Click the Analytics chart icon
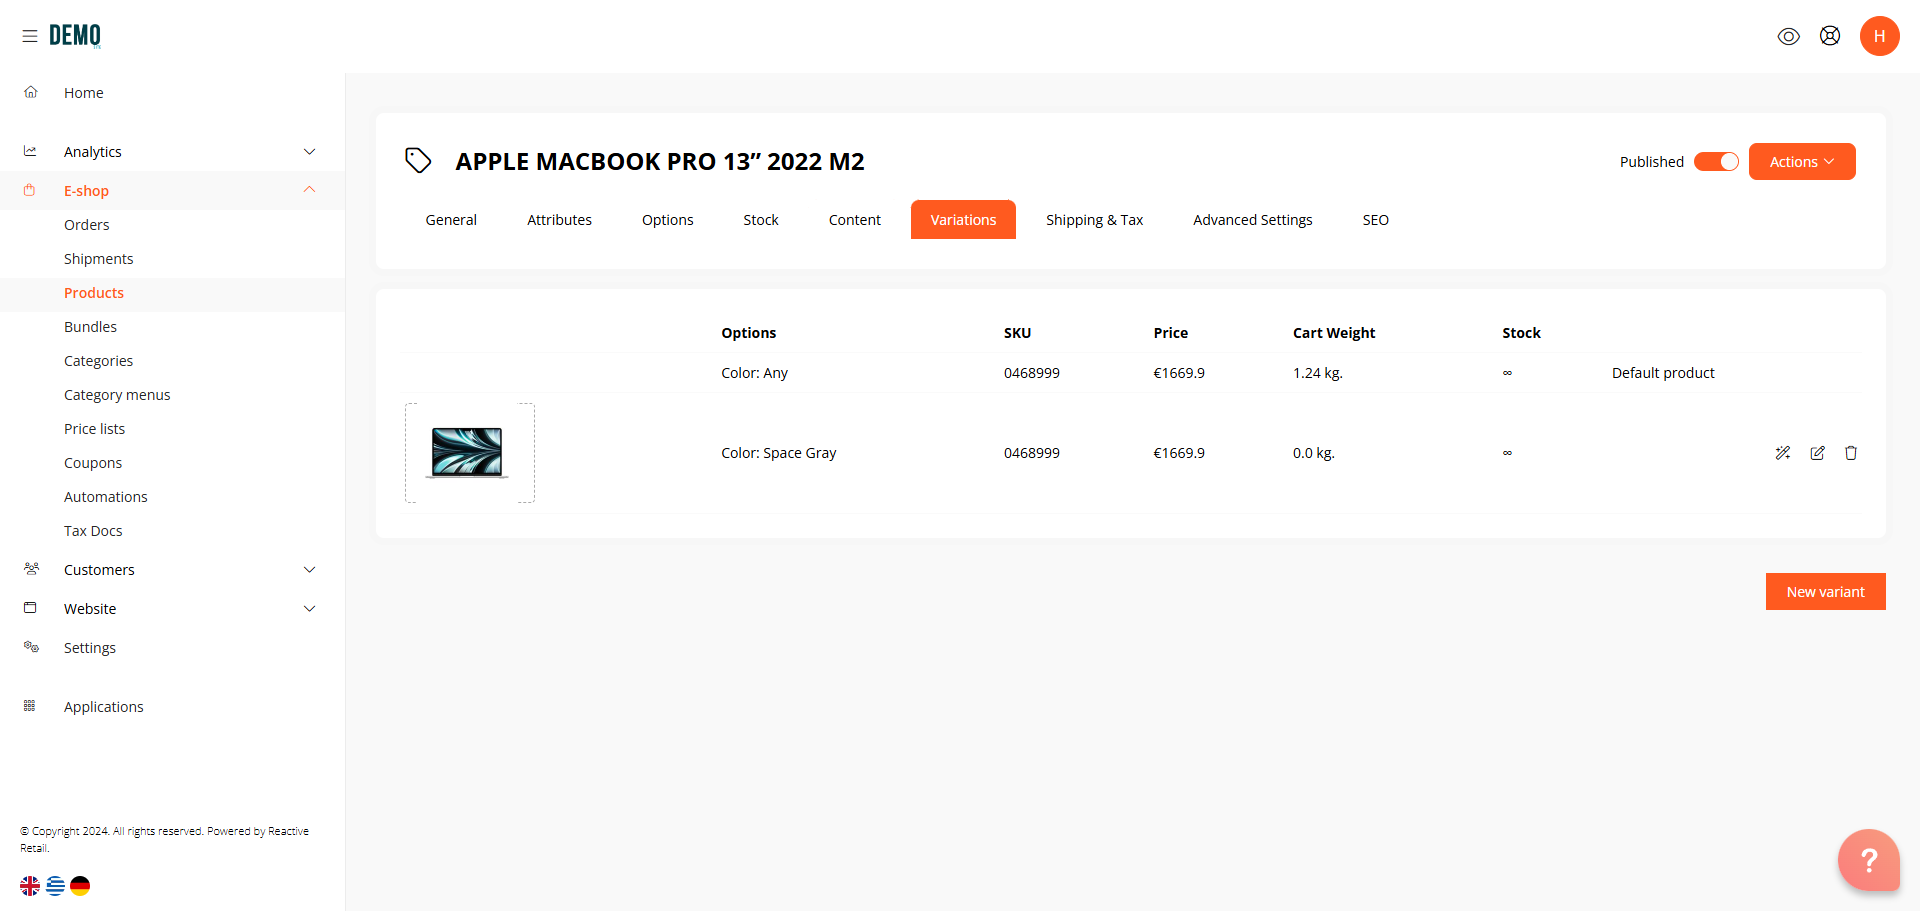Viewport: 1920px width, 911px height. click(31, 151)
